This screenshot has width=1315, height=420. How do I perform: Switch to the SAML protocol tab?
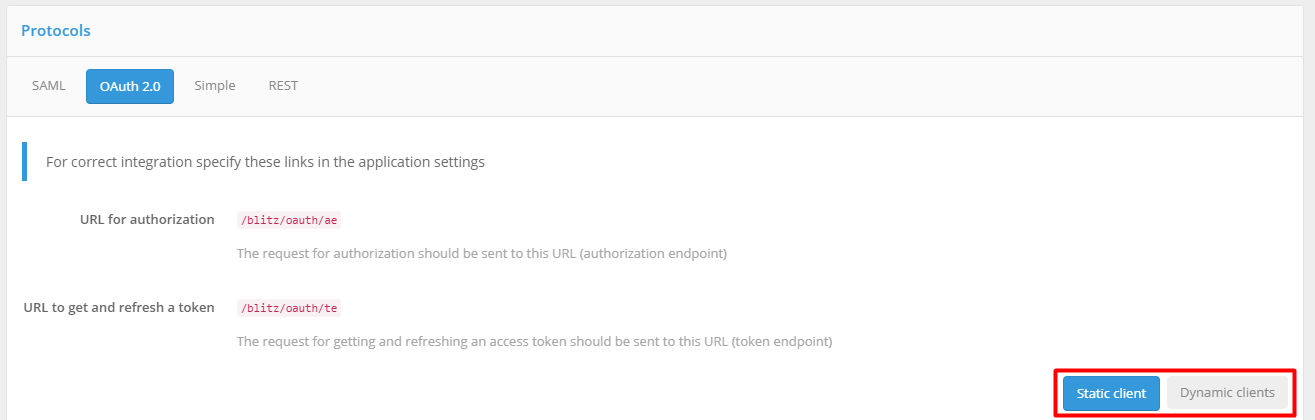point(48,86)
